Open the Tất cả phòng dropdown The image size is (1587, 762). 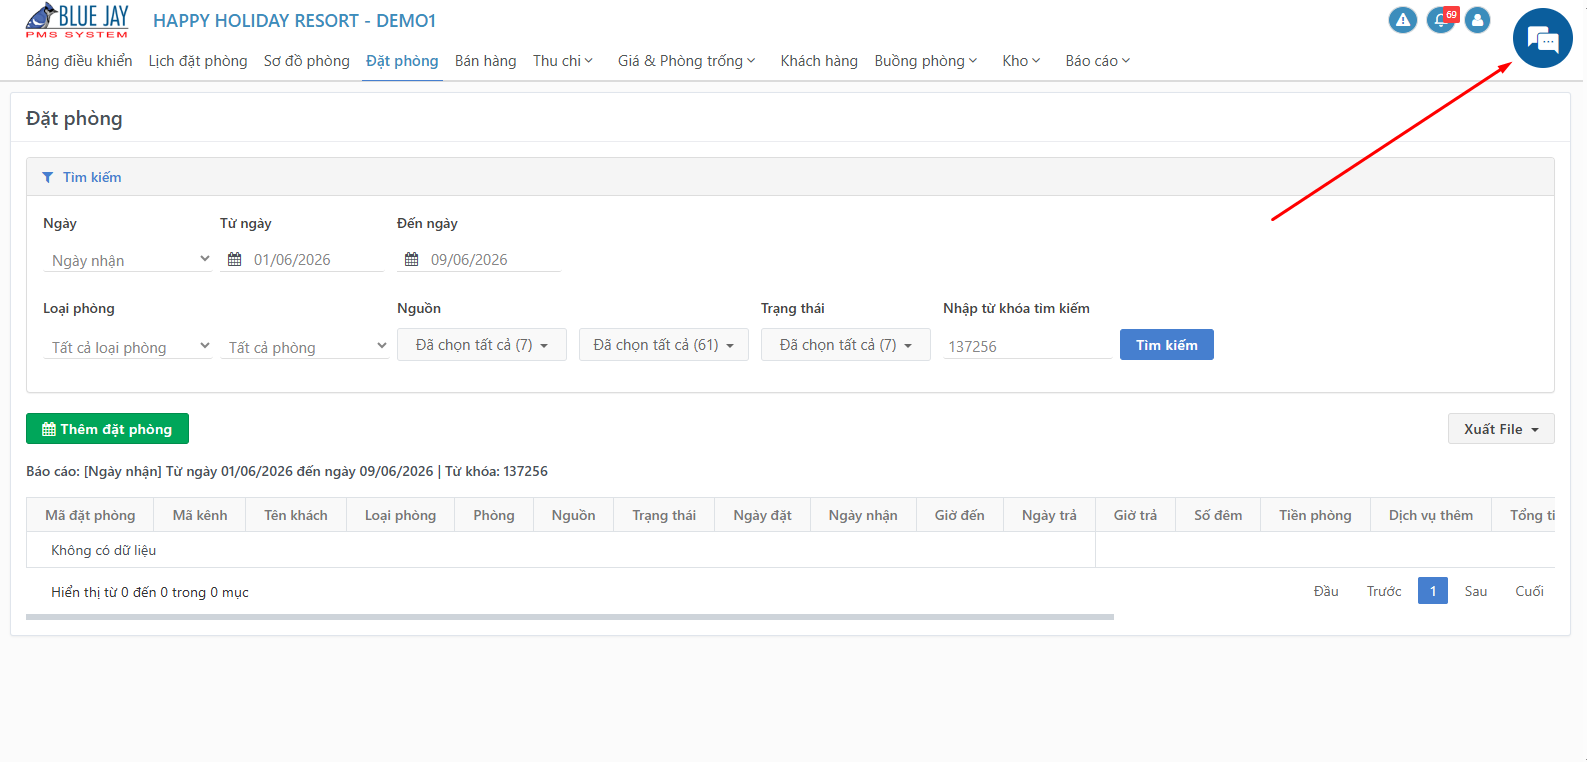[305, 347]
